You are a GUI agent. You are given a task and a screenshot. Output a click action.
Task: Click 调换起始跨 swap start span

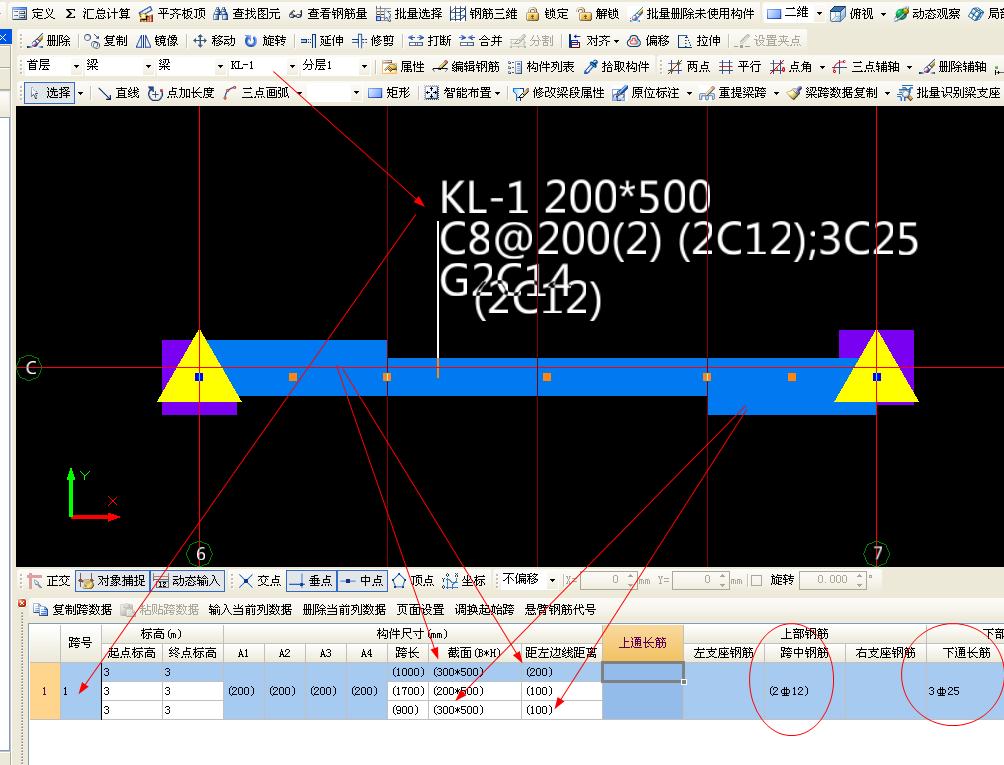(484, 609)
